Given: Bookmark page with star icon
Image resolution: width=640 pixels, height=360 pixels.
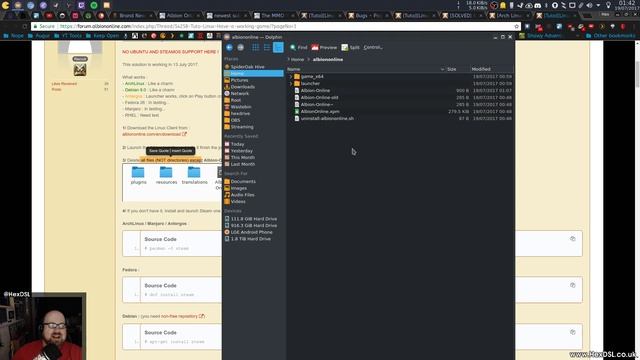Looking at the screenshot, I should 516,26.
